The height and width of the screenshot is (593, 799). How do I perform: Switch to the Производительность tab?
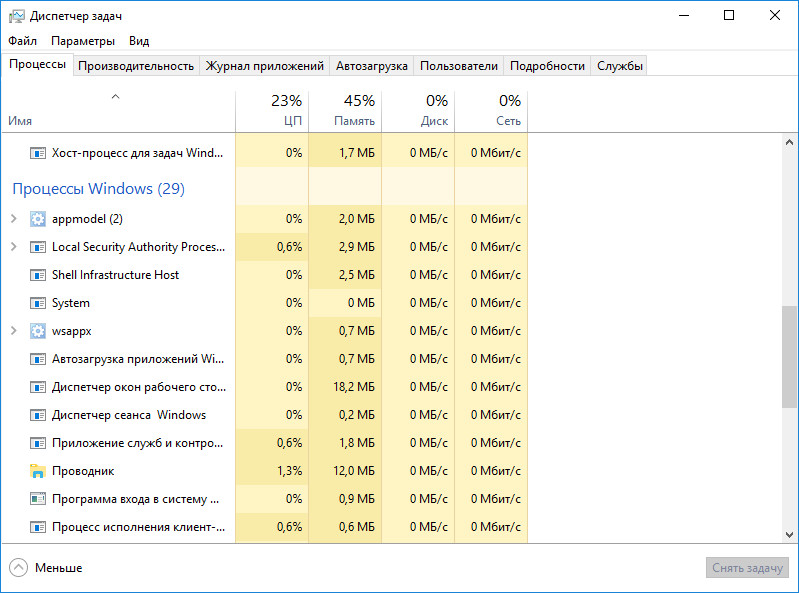[136, 66]
